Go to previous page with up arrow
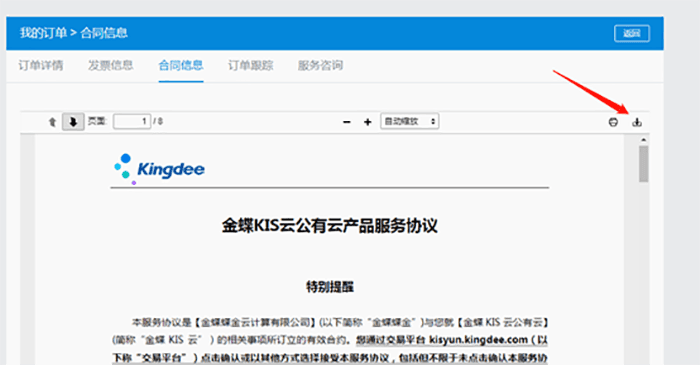Screen dimensions: 700x365 click(x=52, y=122)
